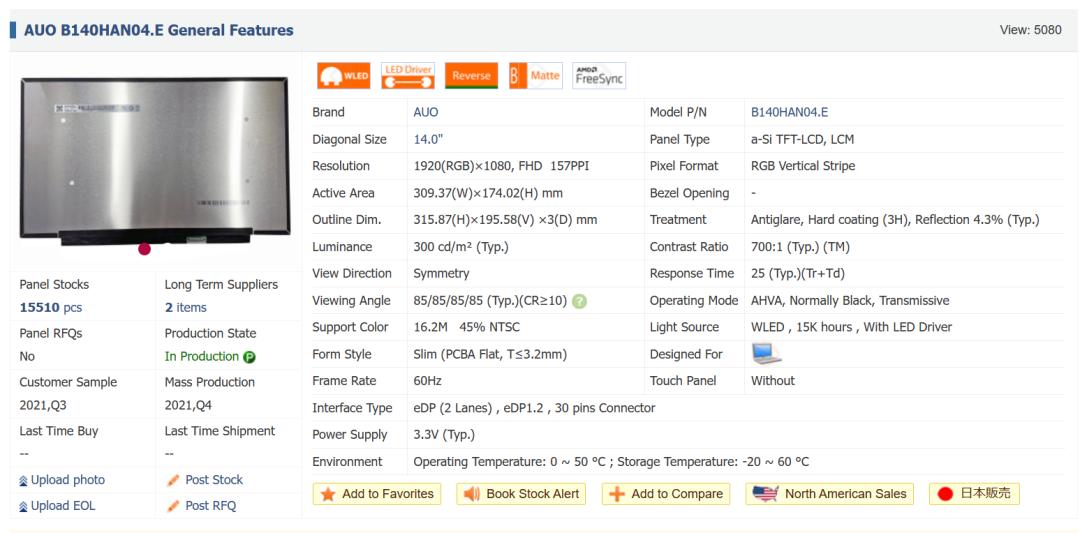This screenshot has width=1080, height=533.
Task: Click the frame rate value 60Hz
Action: [427, 381]
